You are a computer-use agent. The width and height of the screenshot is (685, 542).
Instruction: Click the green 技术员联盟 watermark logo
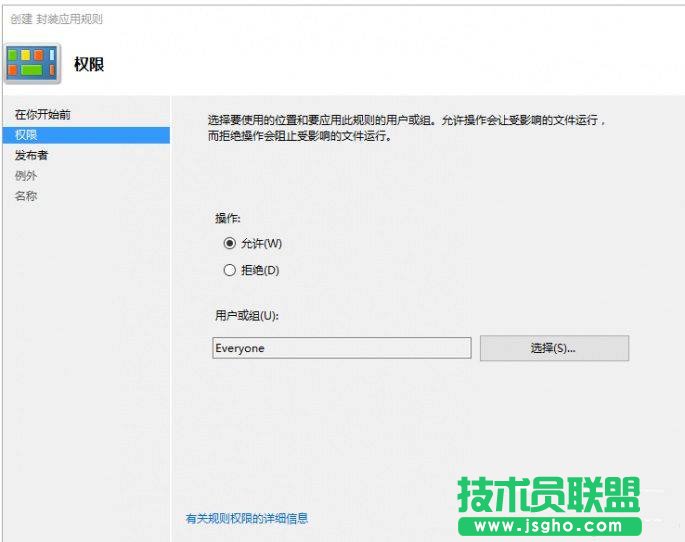point(548,495)
